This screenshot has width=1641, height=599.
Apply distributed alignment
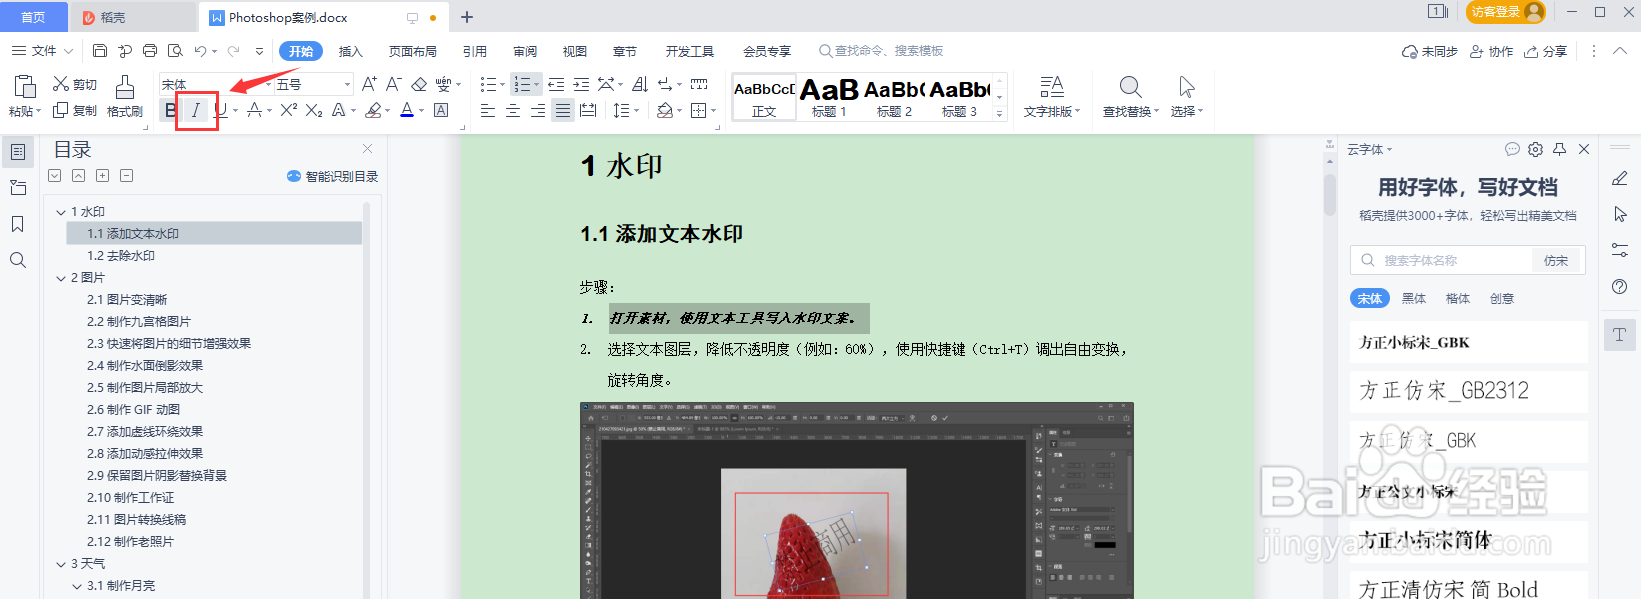click(x=588, y=110)
